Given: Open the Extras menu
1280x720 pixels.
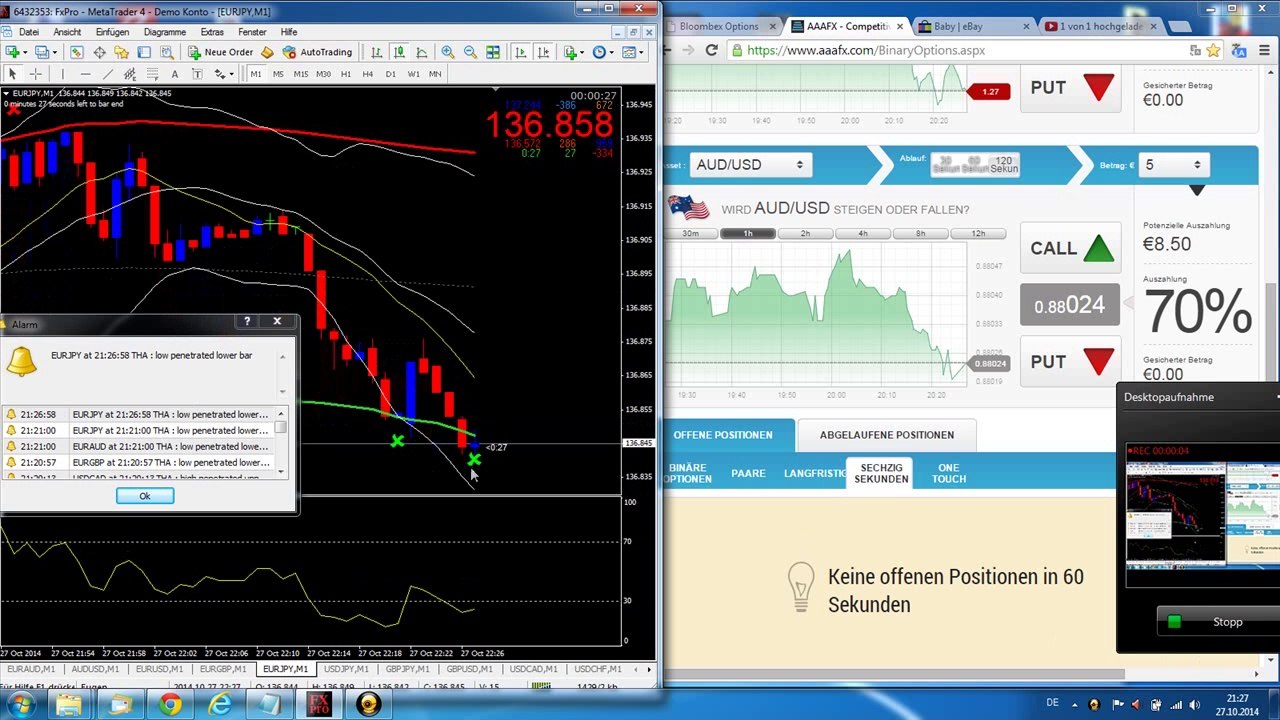Looking at the screenshot, I should (212, 32).
